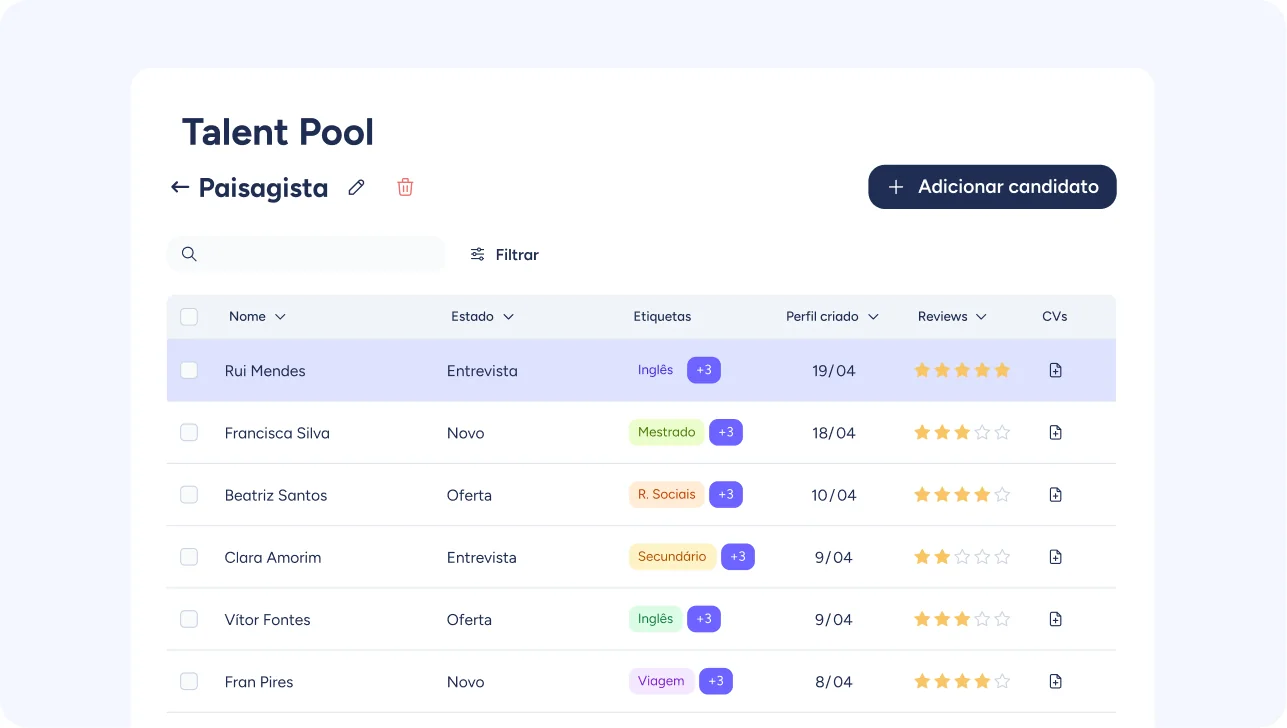Open Fran Pires CV file icon
This screenshot has width=1287, height=728.
1055,681
